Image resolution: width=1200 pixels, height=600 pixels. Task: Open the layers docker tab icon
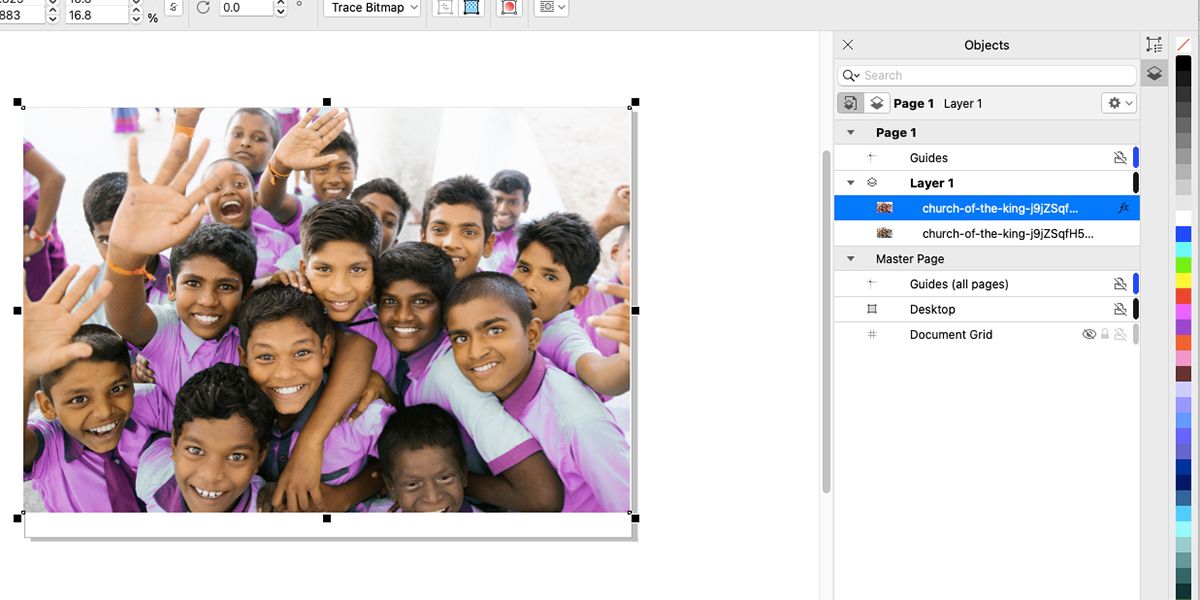tap(1154, 74)
